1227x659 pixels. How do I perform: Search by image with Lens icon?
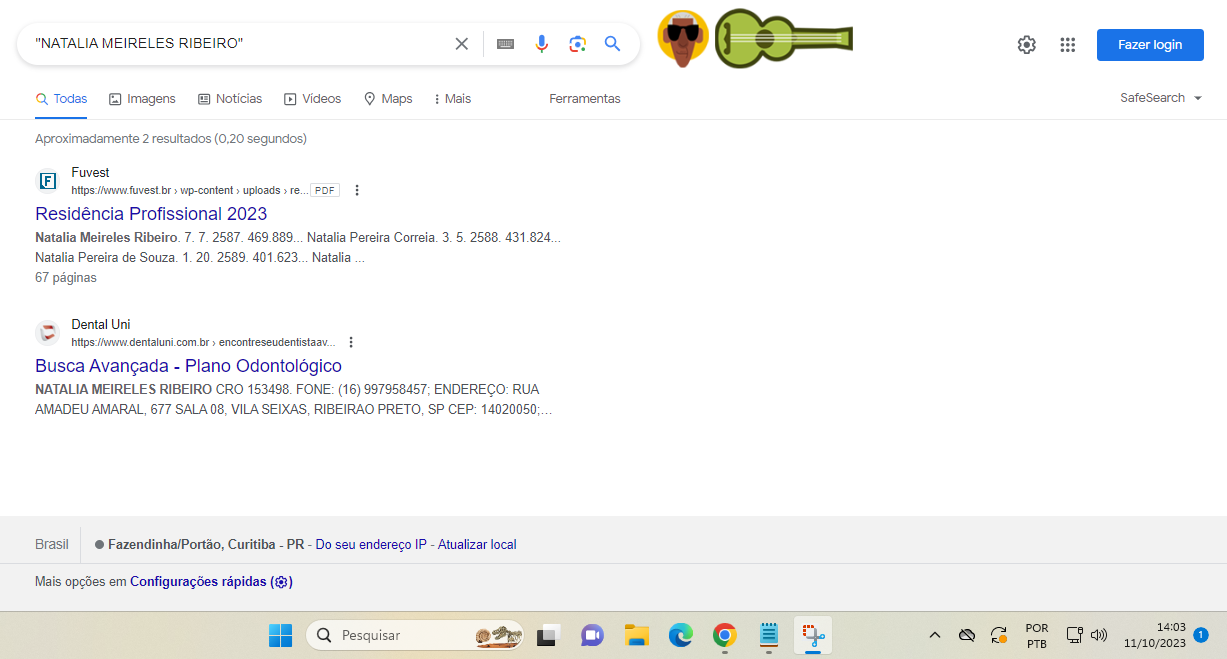pyautogui.click(x=577, y=44)
